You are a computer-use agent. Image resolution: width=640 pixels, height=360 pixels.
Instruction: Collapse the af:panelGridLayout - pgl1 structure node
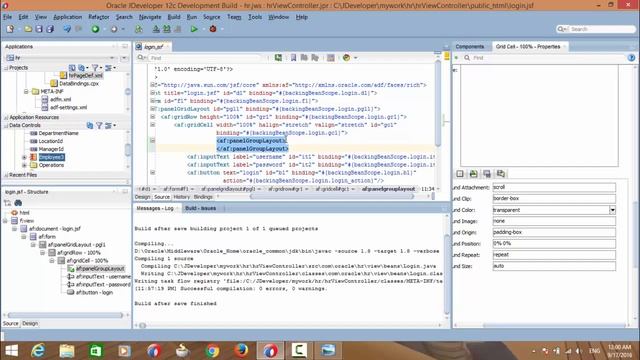[33, 245]
